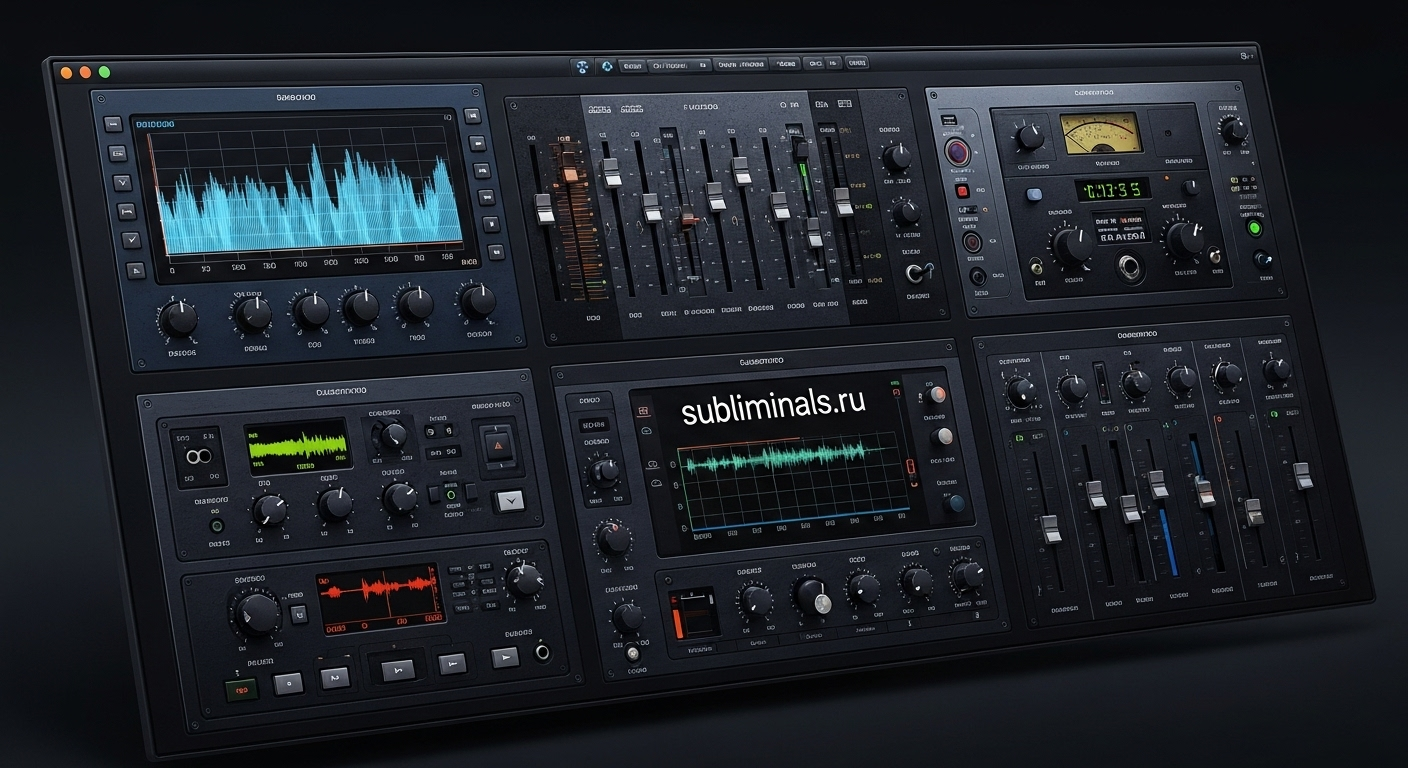1408x768 pixels.
Task: Click the rightmost fader handle in bottom-right mixer
Action: pos(1303,476)
